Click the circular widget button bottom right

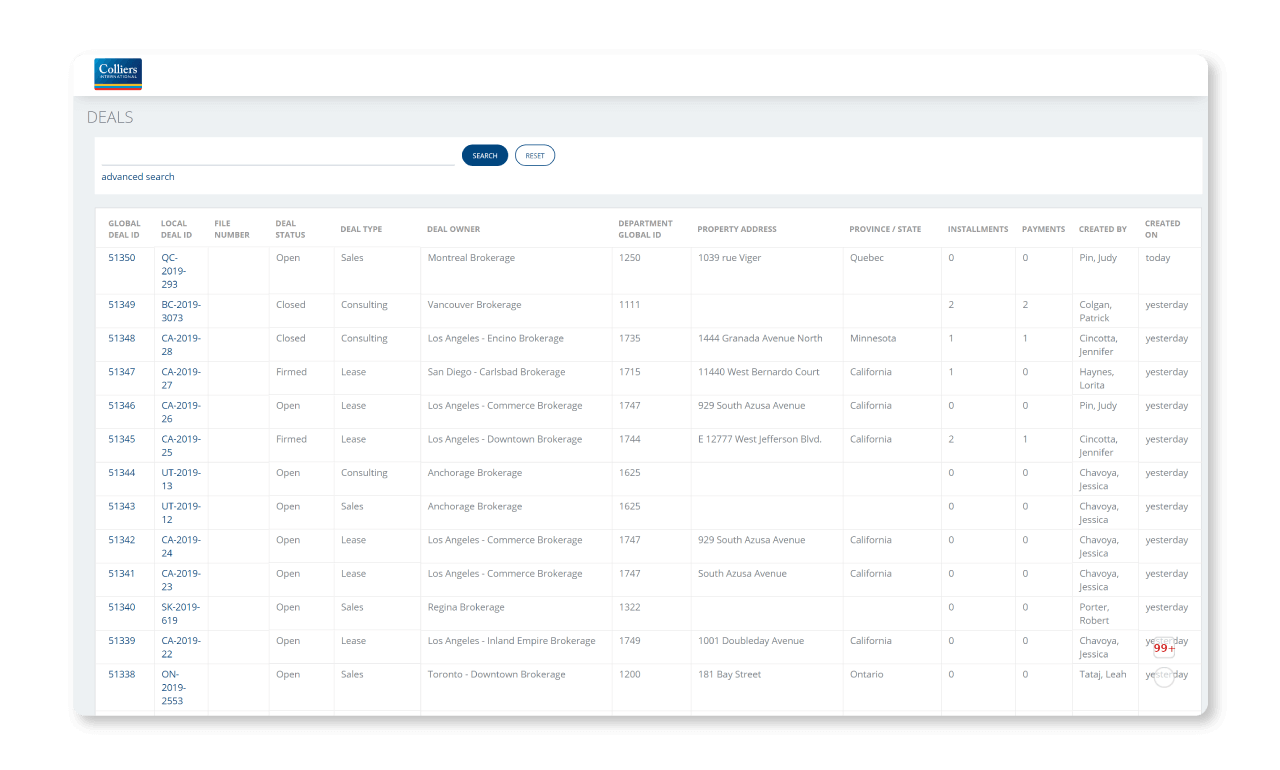point(1163,677)
